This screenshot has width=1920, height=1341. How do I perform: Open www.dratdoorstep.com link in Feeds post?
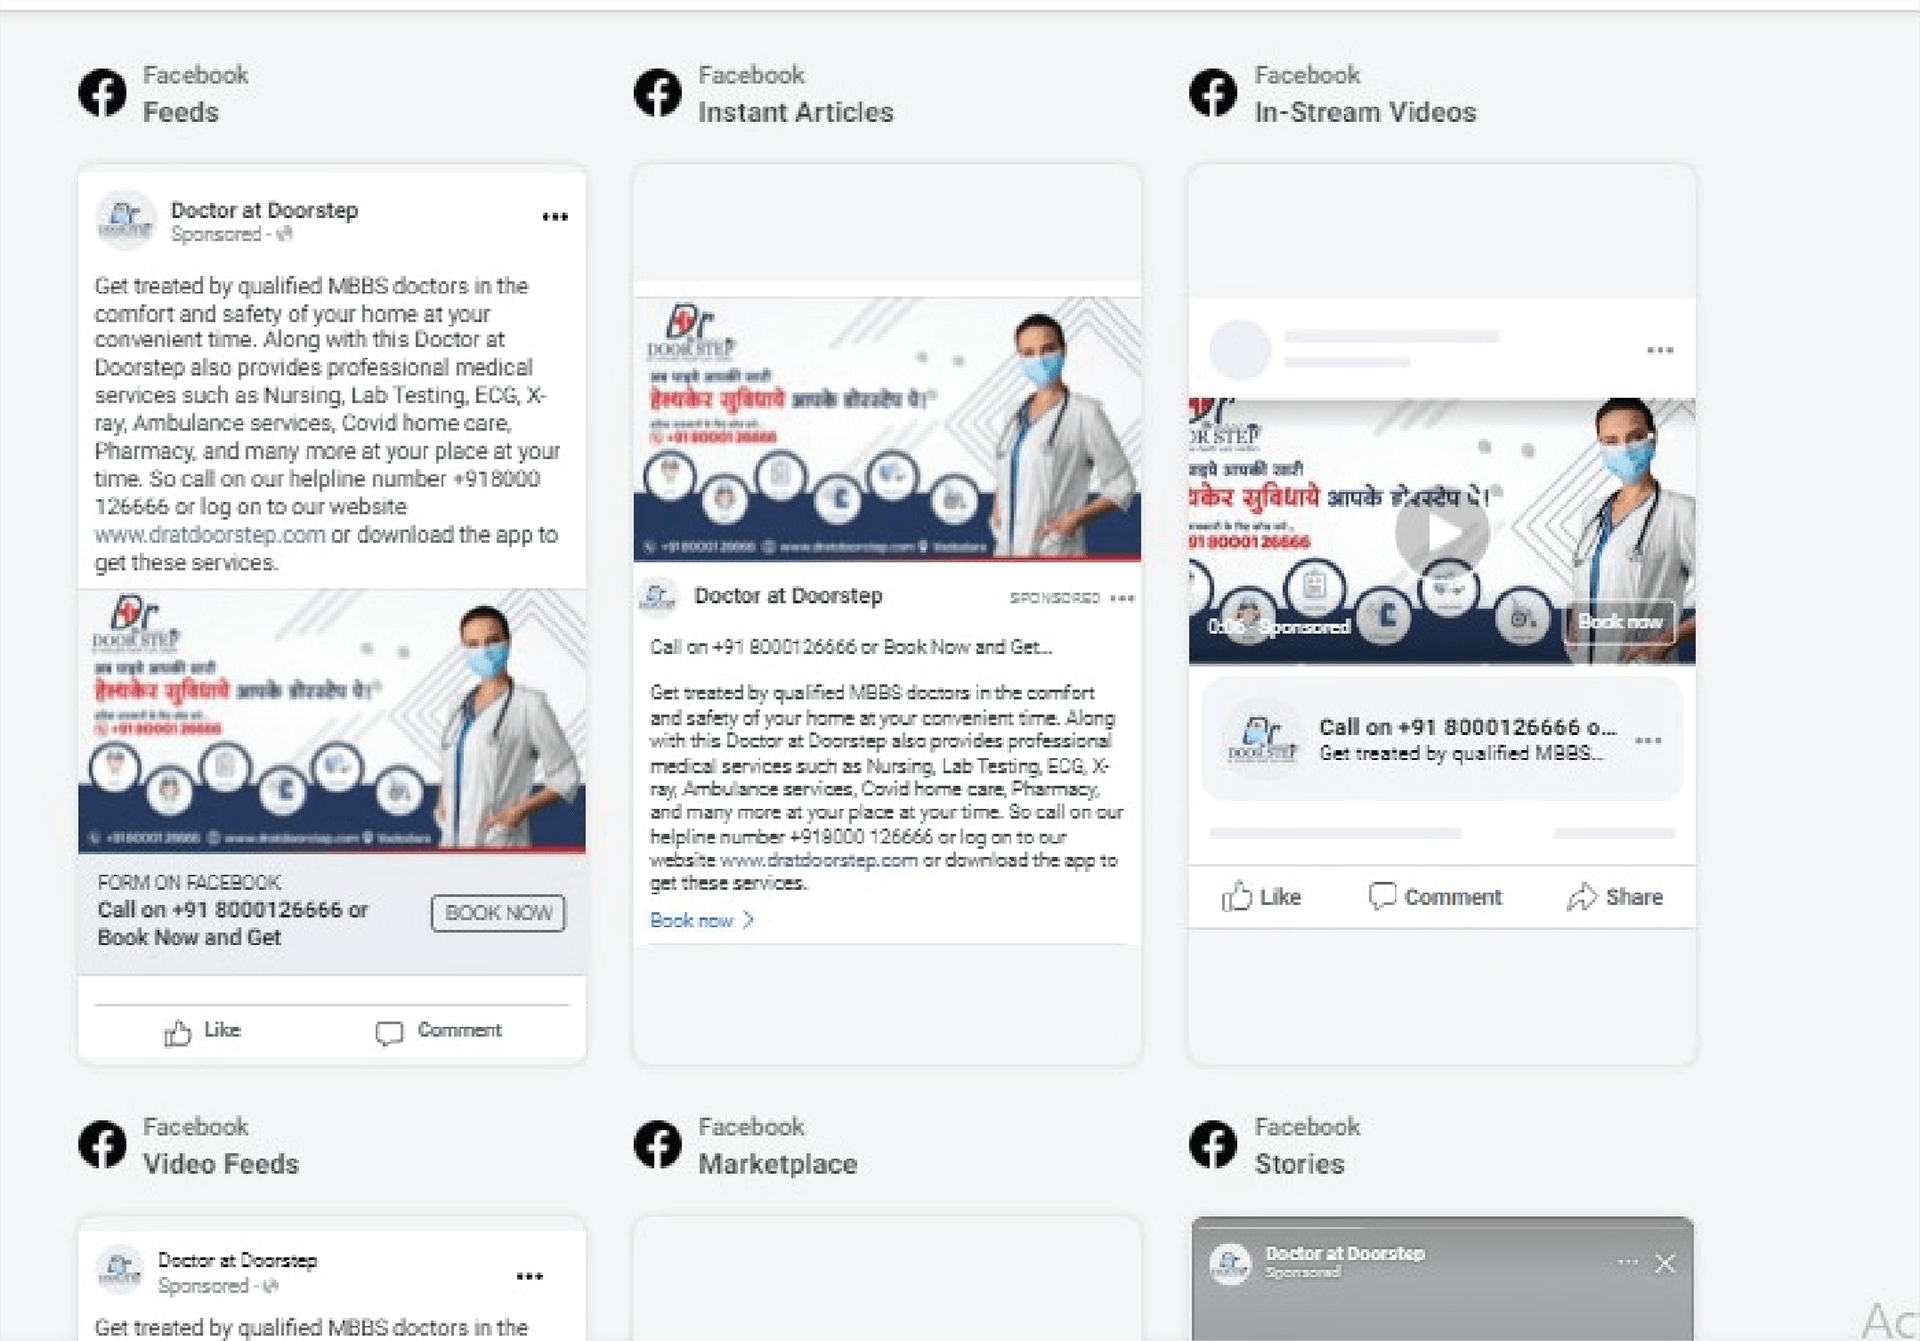pyautogui.click(x=210, y=535)
